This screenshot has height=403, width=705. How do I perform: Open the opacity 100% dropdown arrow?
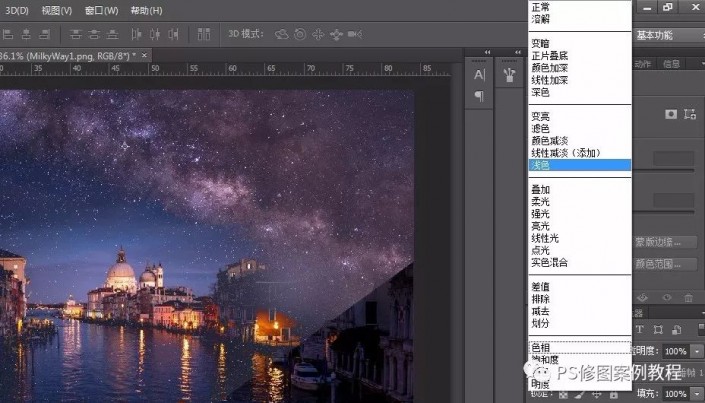[697, 351]
